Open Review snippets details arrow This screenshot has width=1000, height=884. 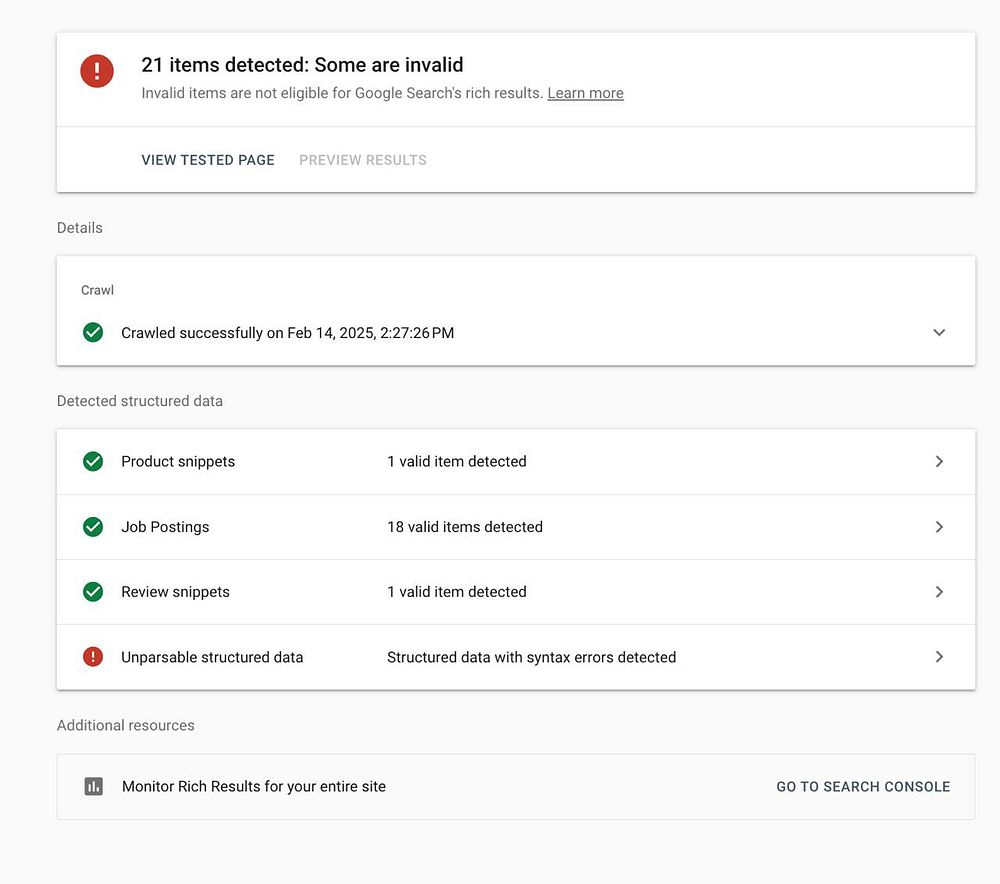point(939,592)
